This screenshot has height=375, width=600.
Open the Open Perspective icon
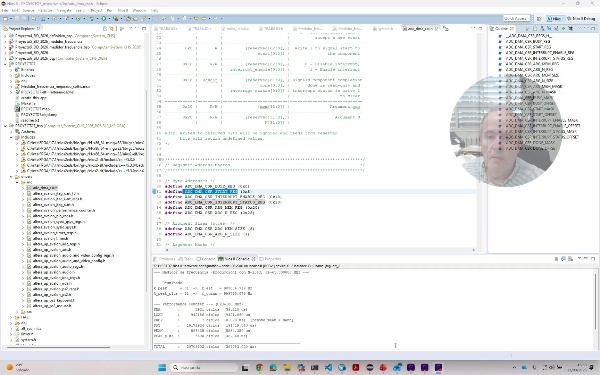click(x=539, y=18)
